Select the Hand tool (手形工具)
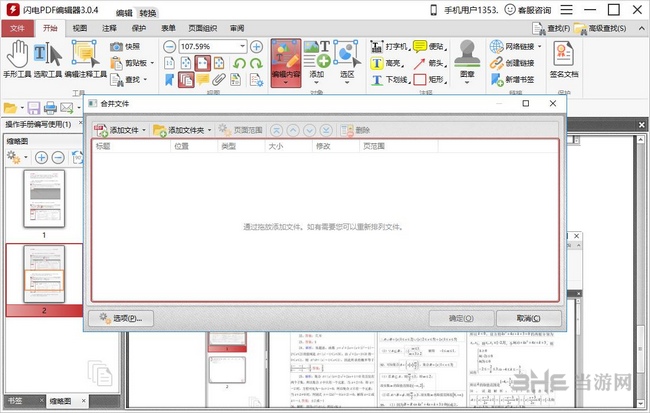Image resolution: width=650 pixels, height=413 pixels. tap(17, 59)
